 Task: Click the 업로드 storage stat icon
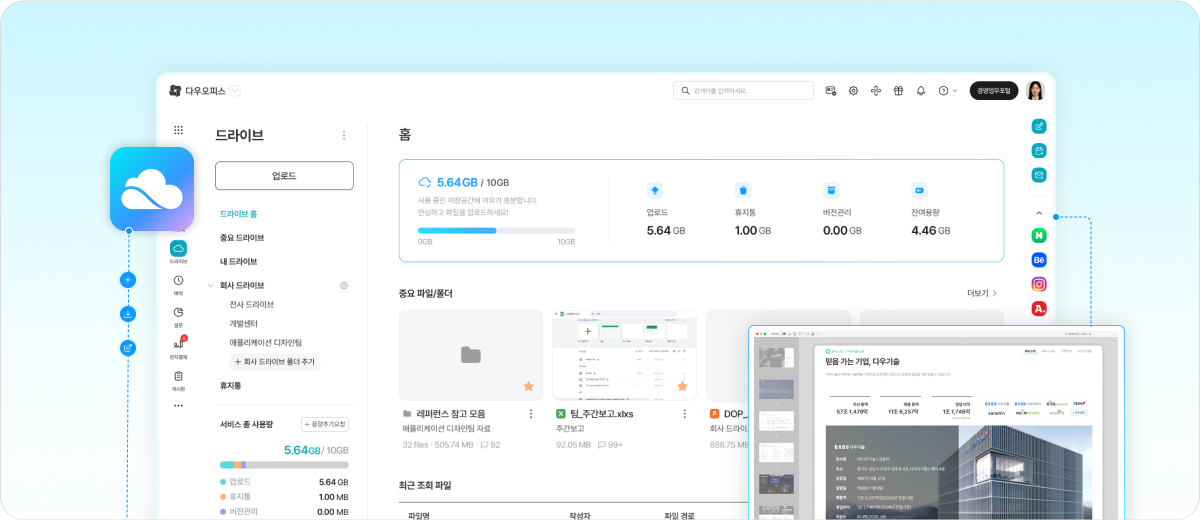[x=655, y=190]
